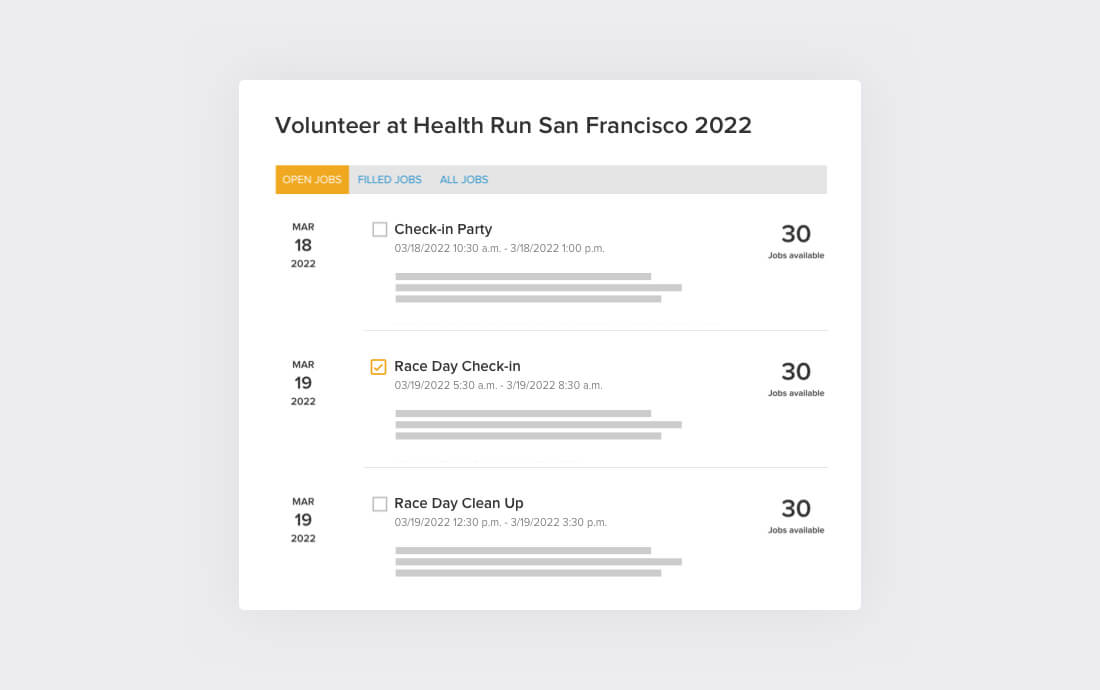Click the Mar 18 2022 date block

pos(303,245)
